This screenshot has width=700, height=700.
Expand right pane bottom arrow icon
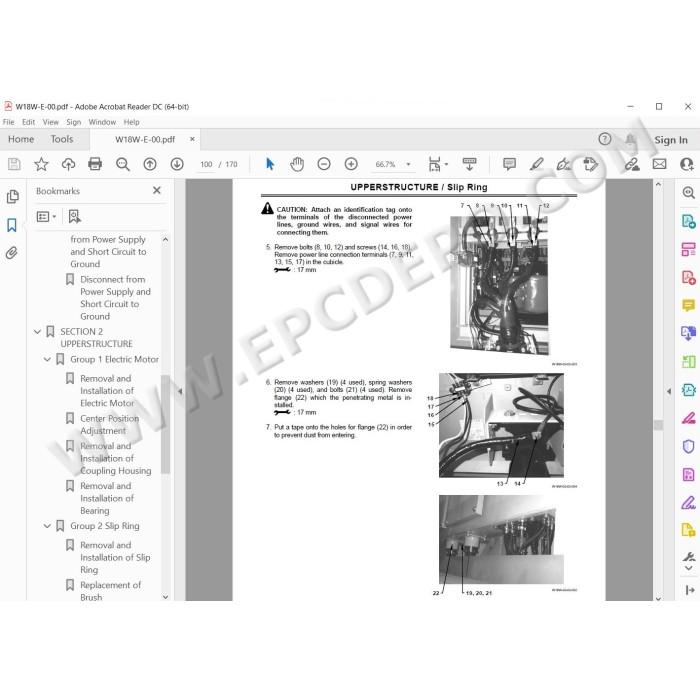tap(689, 590)
